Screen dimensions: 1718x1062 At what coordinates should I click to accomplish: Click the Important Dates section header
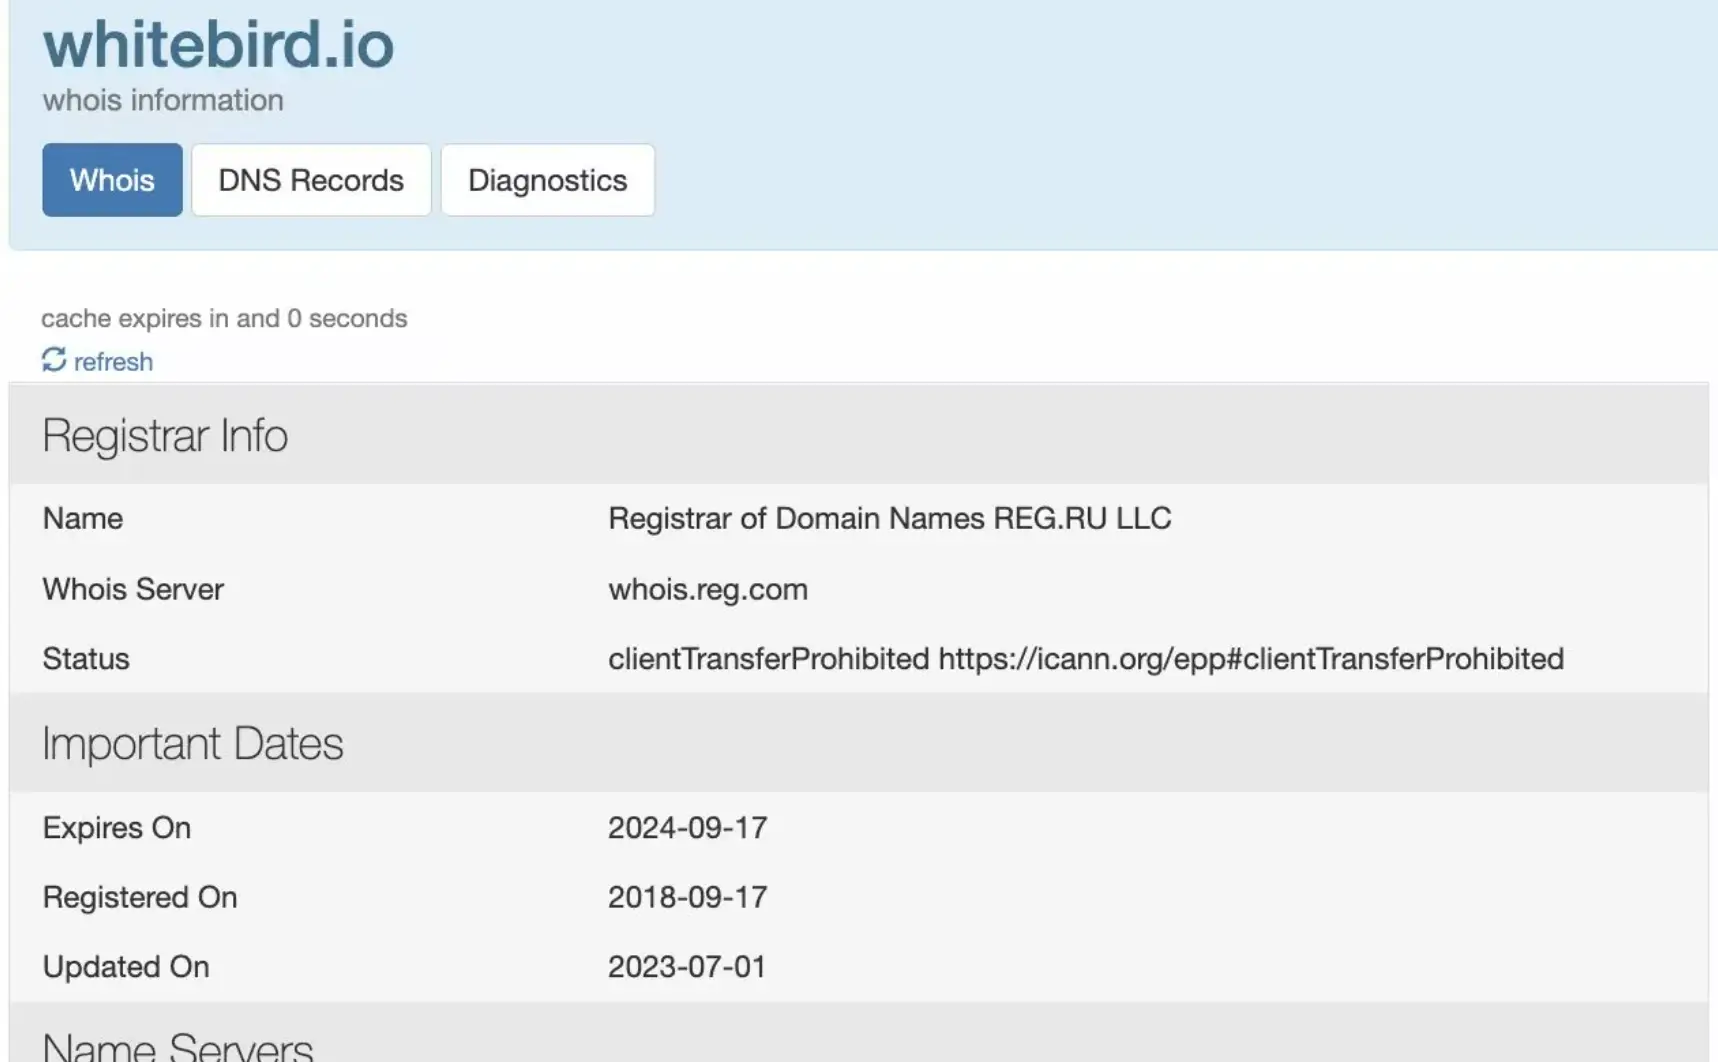point(193,744)
